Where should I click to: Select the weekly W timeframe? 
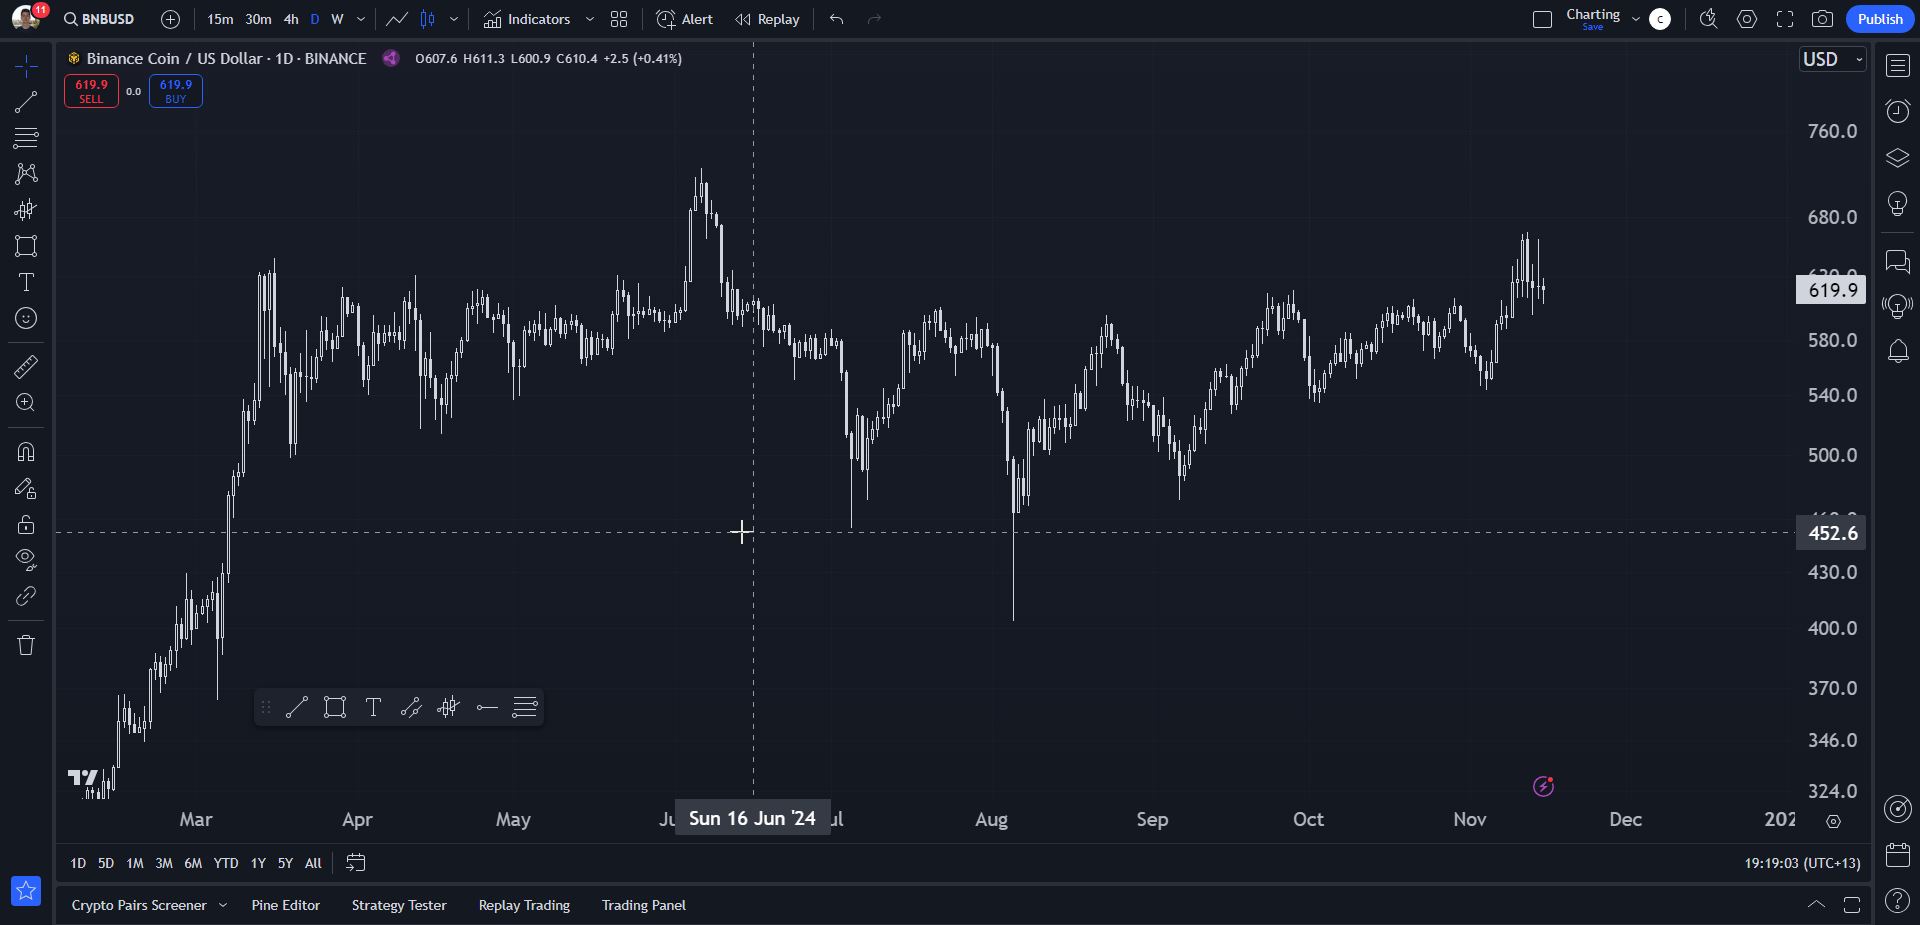(x=338, y=19)
